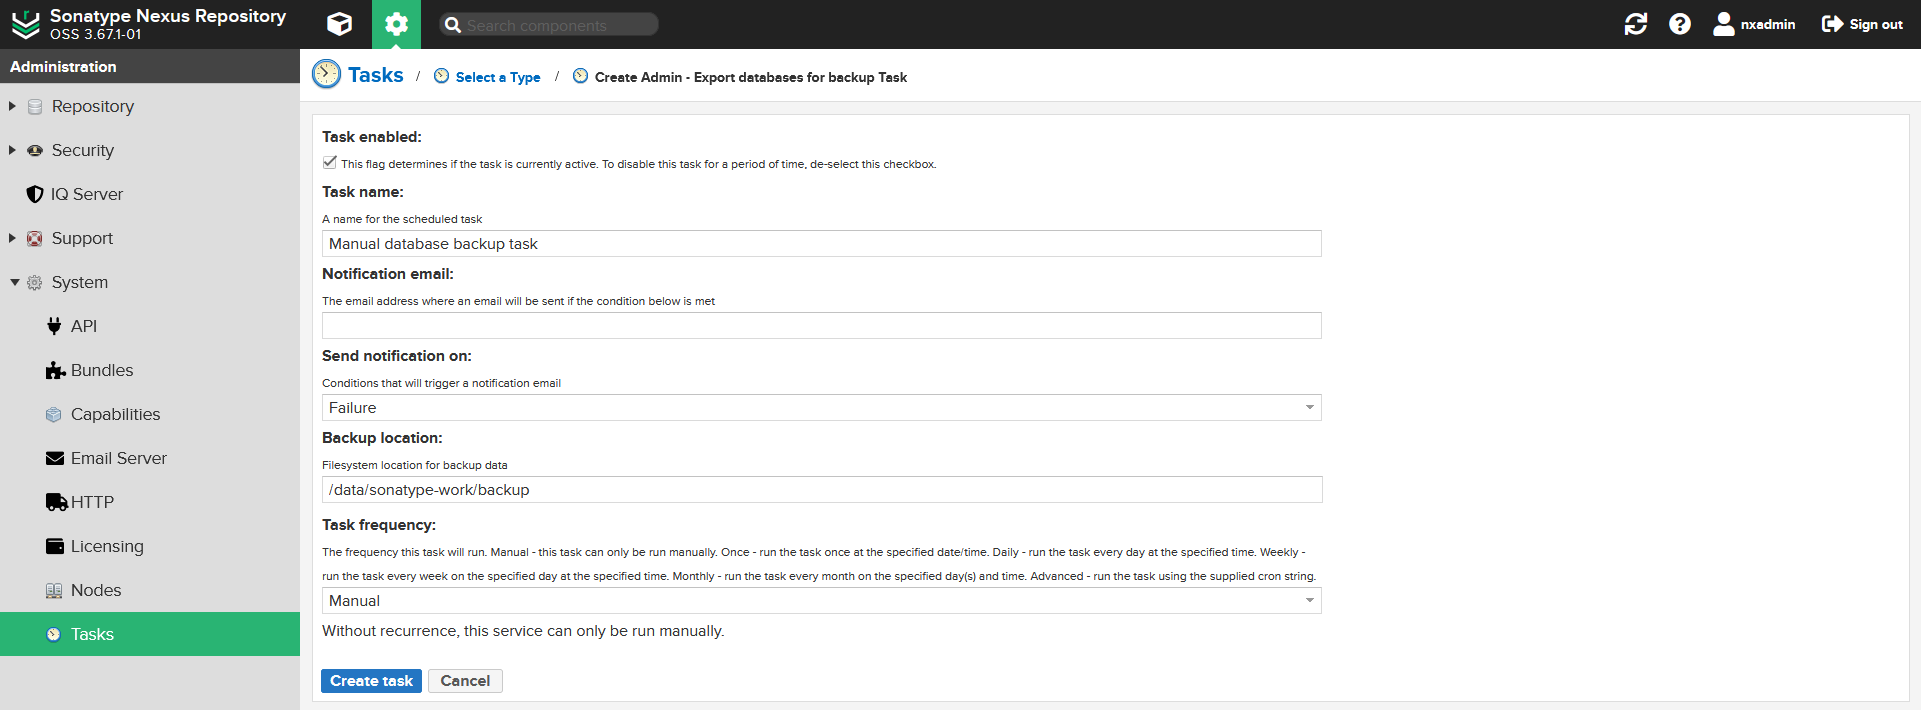Click the Administration gear icon
The image size is (1921, 710).
tap(396, 24)
